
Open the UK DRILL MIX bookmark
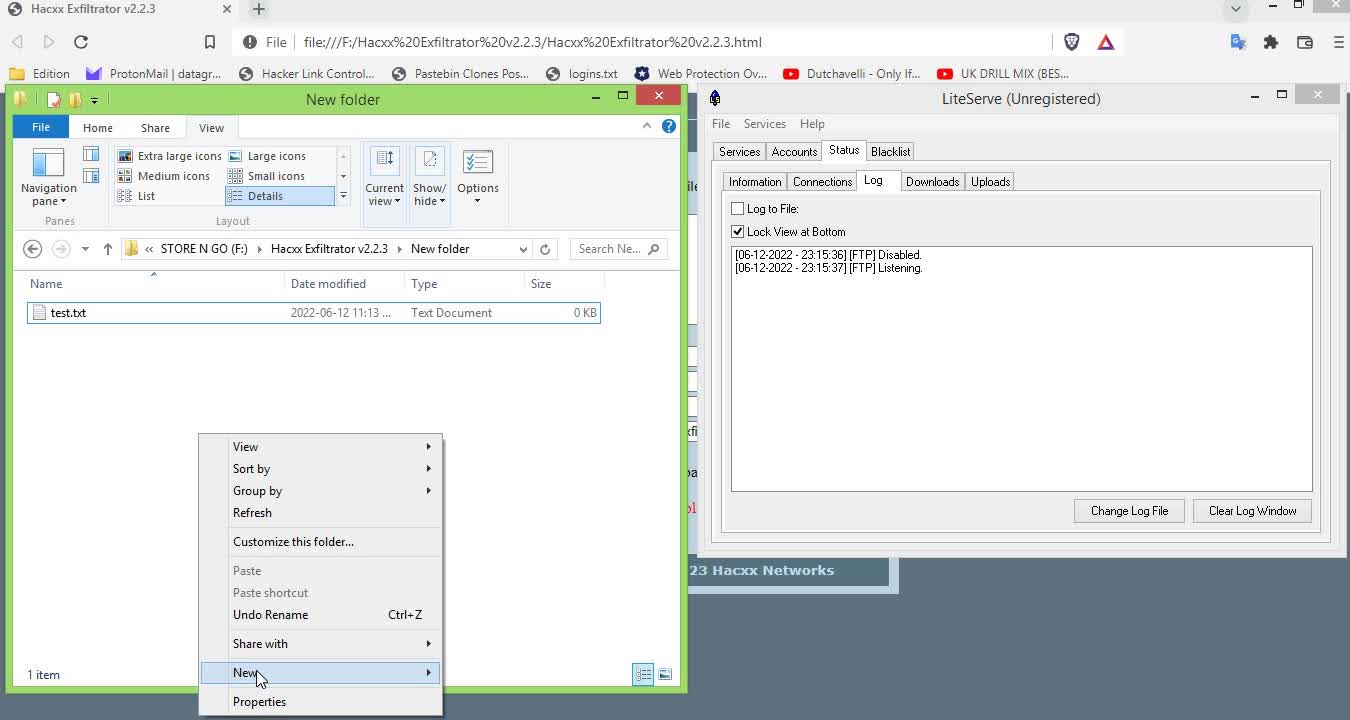[x=1003, y=73]
